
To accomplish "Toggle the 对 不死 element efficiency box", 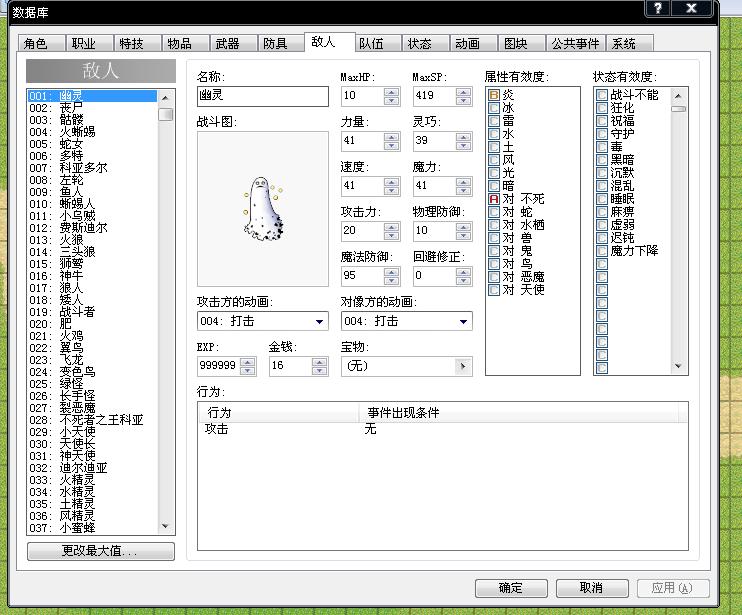I will (x=494, y=199).
